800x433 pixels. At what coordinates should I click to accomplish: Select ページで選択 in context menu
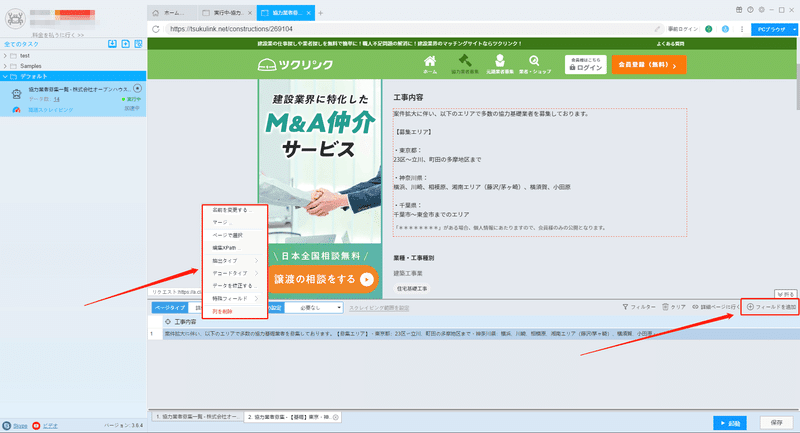(235, 235)
